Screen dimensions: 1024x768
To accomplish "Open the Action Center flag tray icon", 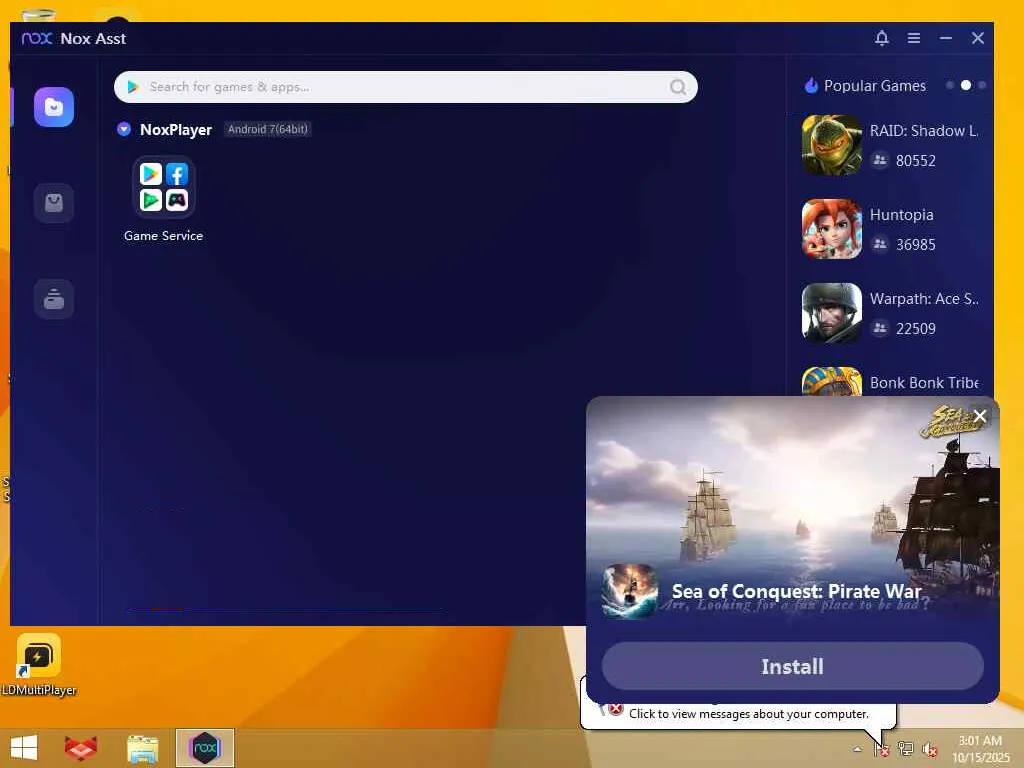I will (x=881, y=749).
